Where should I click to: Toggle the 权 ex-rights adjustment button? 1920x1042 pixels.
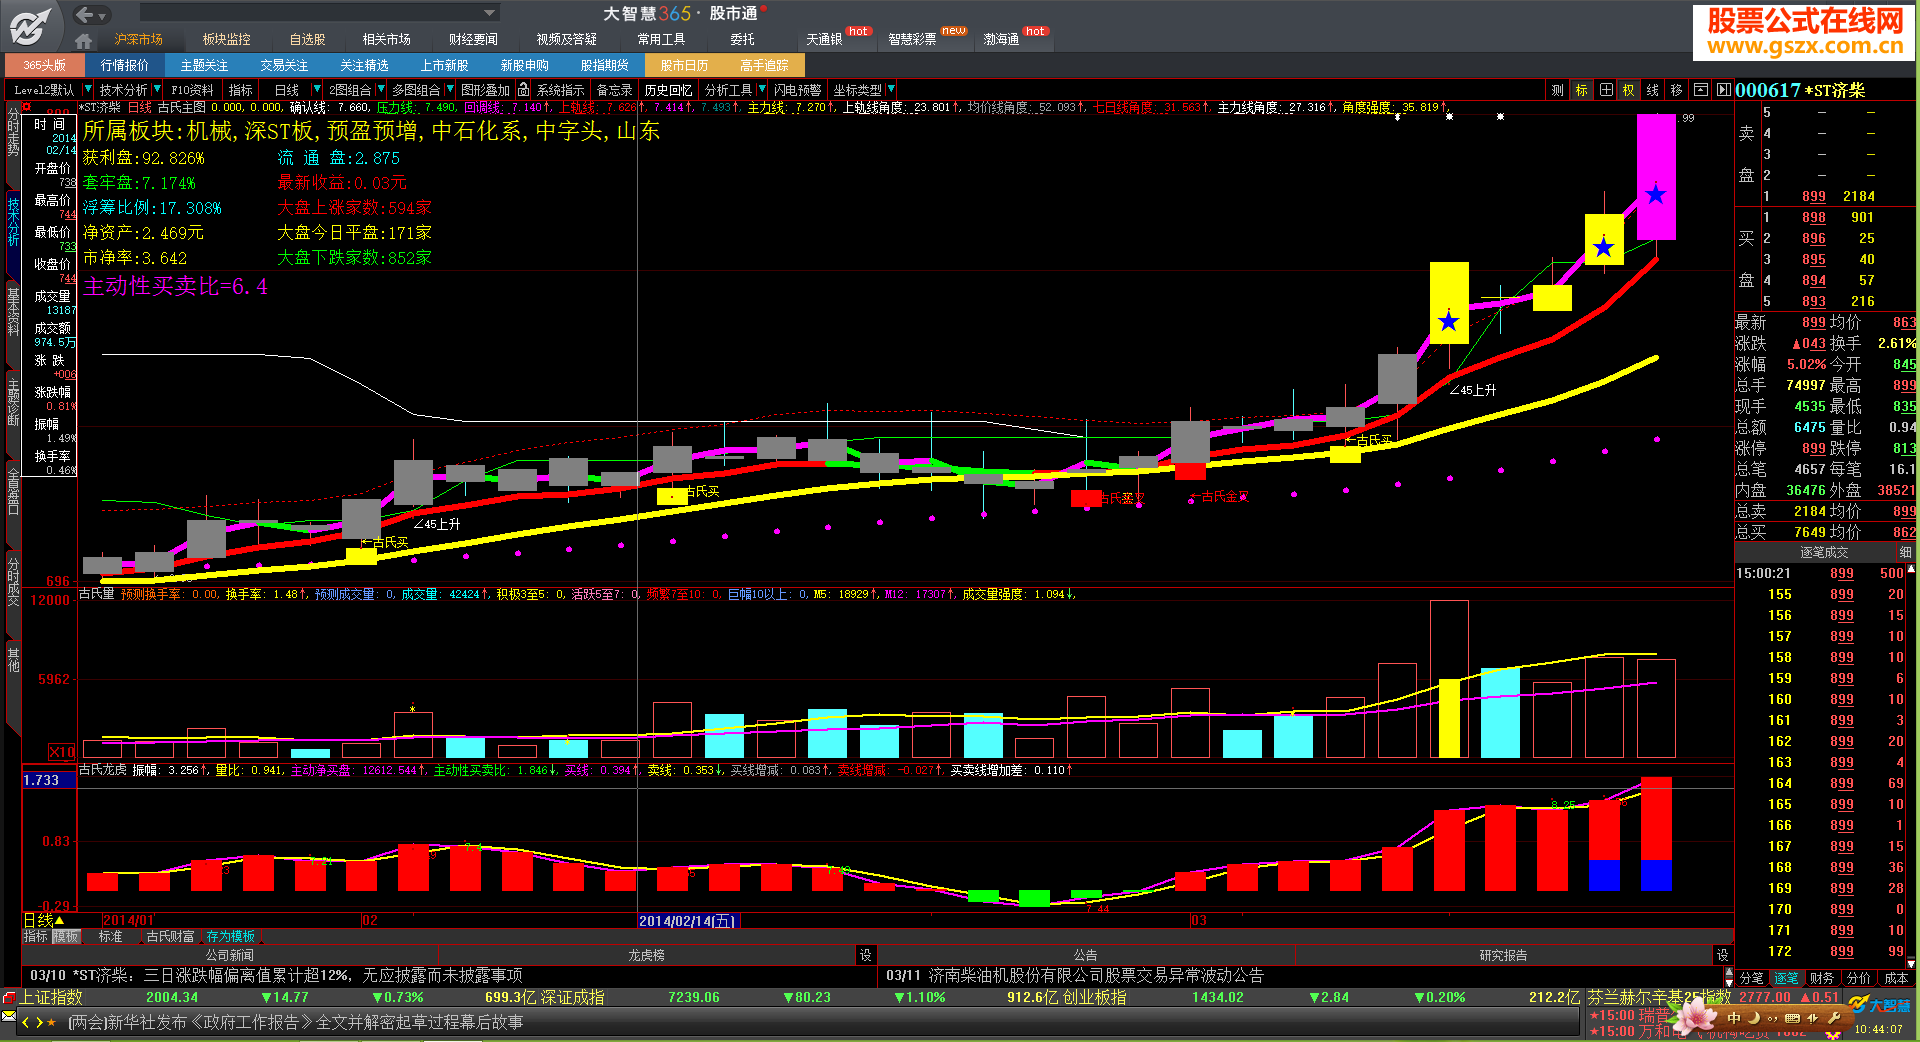coord(1628,90)
